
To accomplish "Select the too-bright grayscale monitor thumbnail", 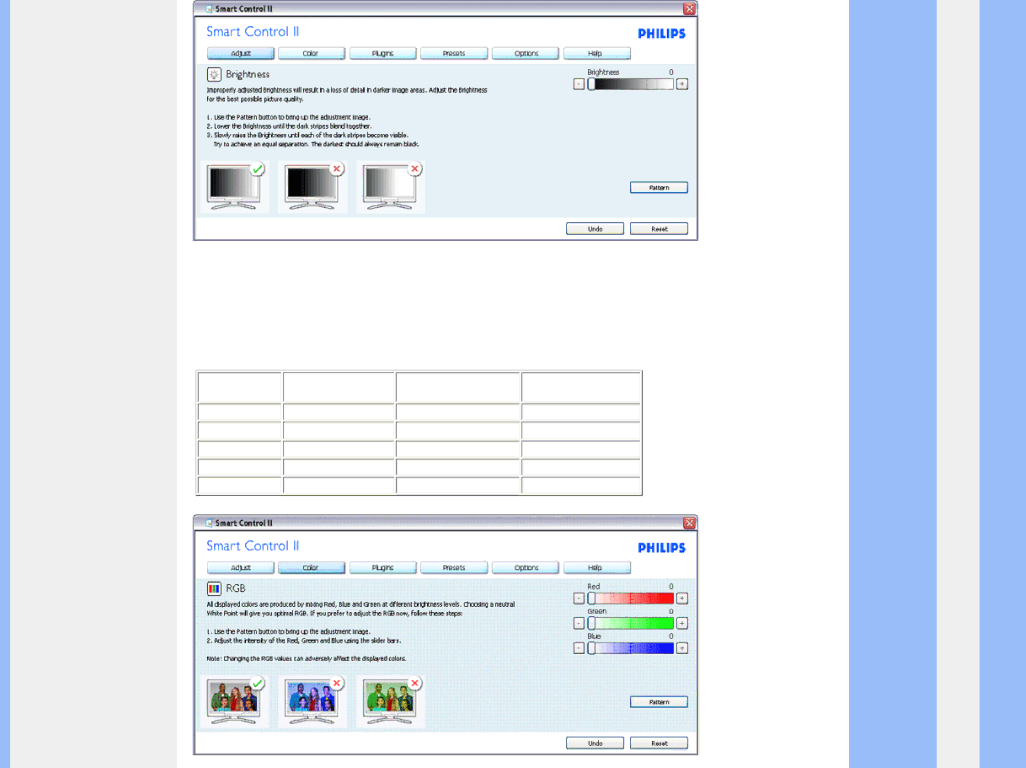I will point(391,187).
